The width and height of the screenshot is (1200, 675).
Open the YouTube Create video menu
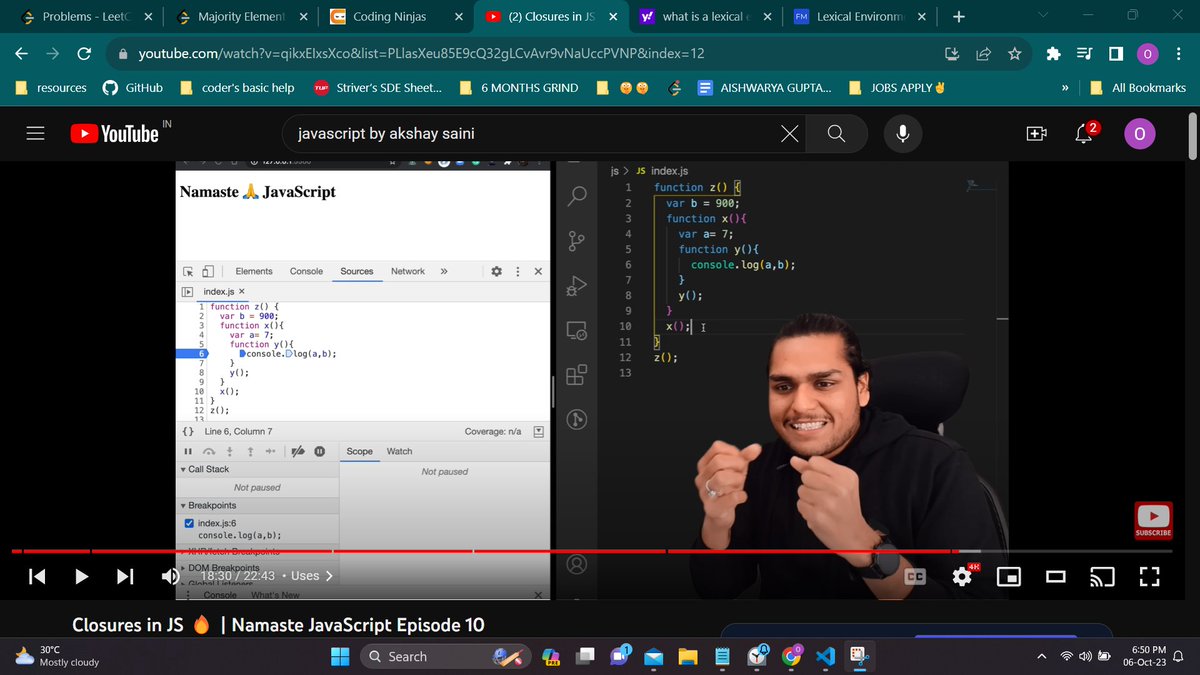pos(1036,133)
